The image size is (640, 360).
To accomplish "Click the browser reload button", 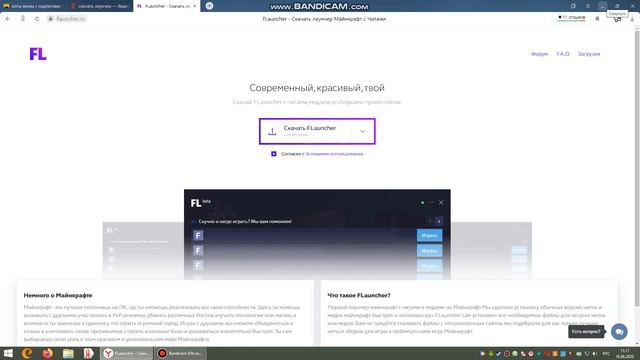I will [x=37, y=19].
